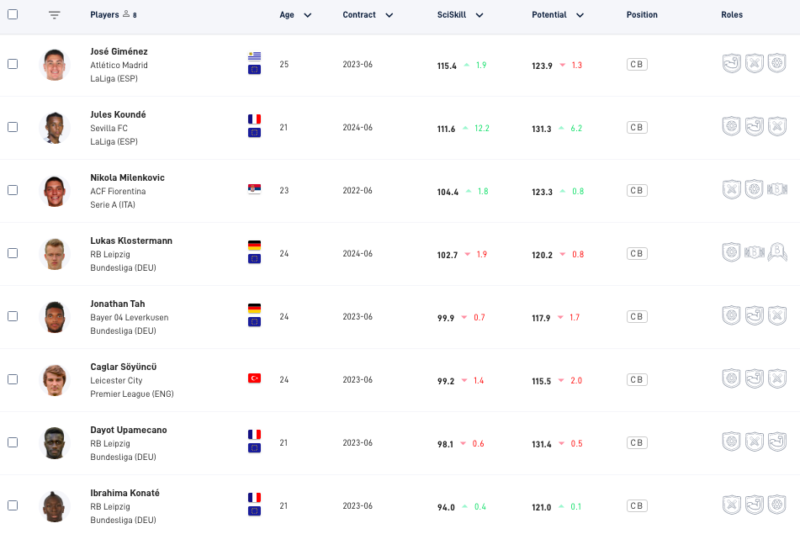Expand the Contract column sort dropdown
Screen dimensions: 800x534
389,15
